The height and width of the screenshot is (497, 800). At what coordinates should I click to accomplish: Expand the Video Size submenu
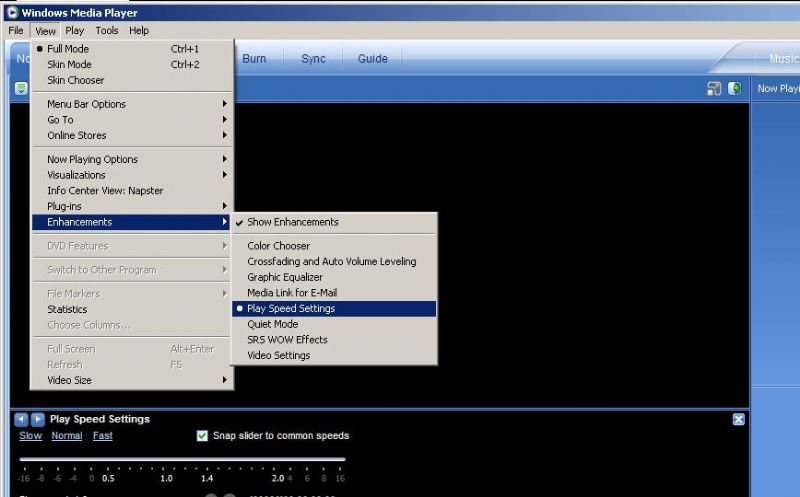point(132,380)
